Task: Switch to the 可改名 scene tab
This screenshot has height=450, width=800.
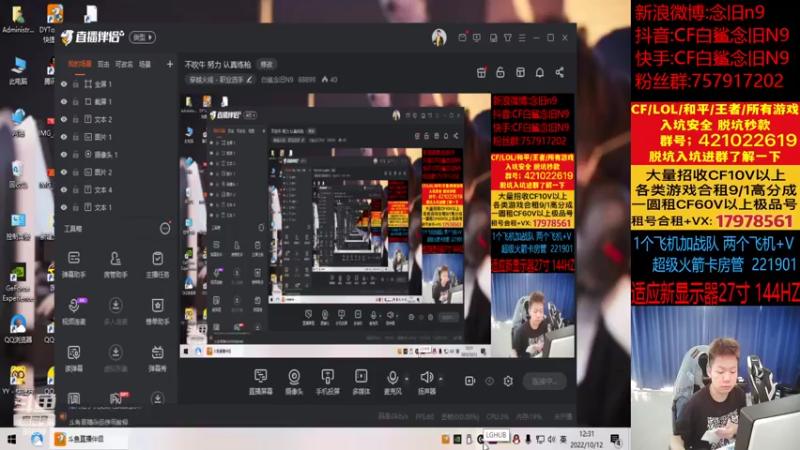Action: pyautogui.click(x=124, y=64)
